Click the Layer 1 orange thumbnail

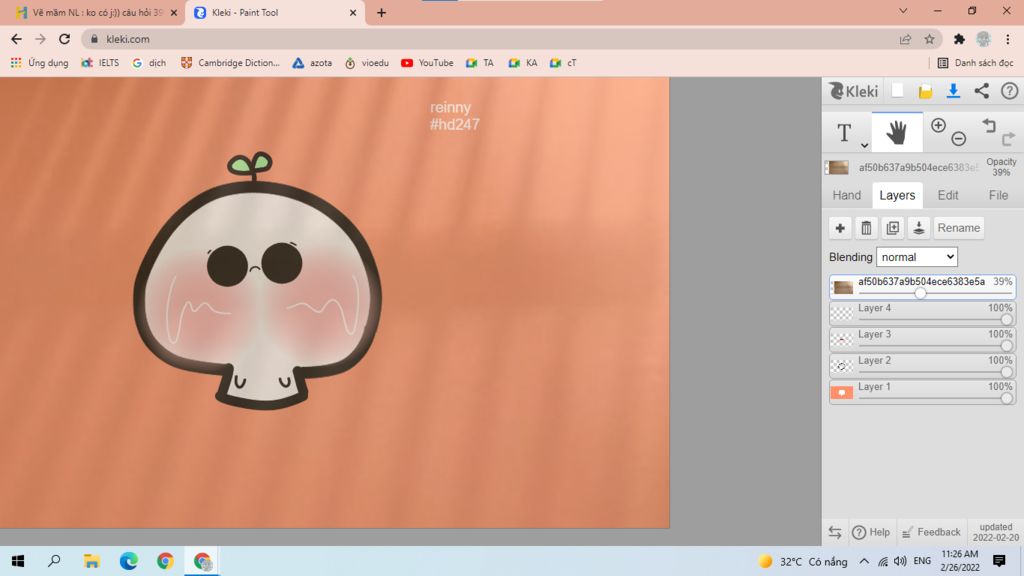(x=842, y=392)
